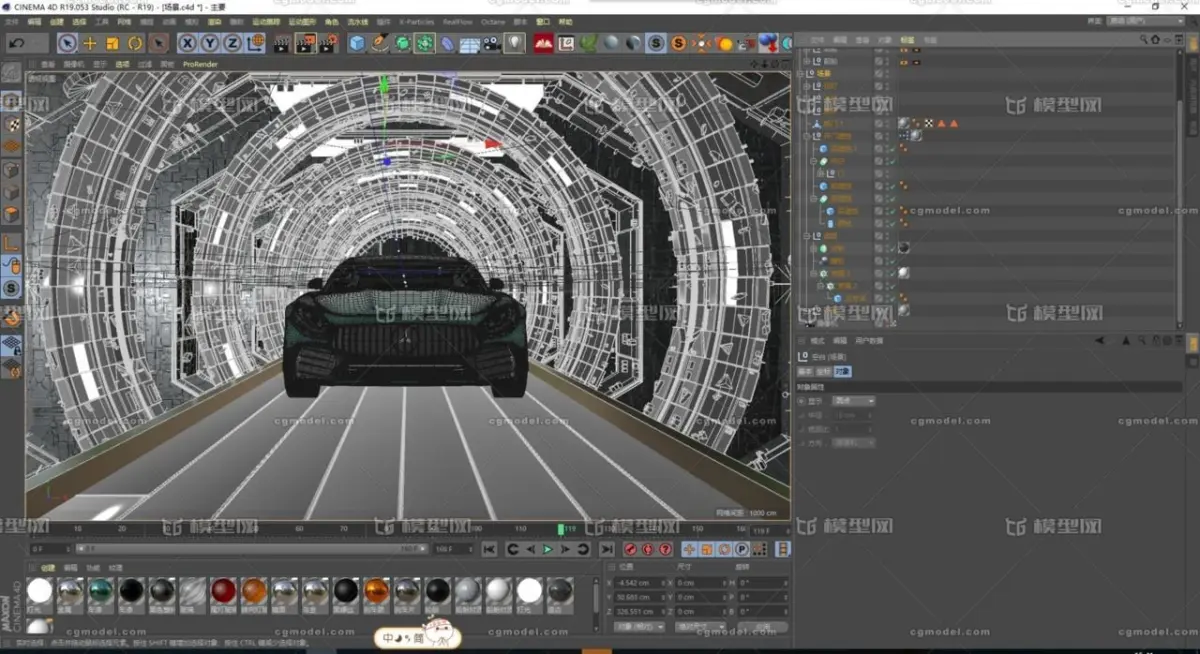Toggle Enable Snap S icon in sidebar
Viewport: 1200px width, 654px height.
coord(11,287)
